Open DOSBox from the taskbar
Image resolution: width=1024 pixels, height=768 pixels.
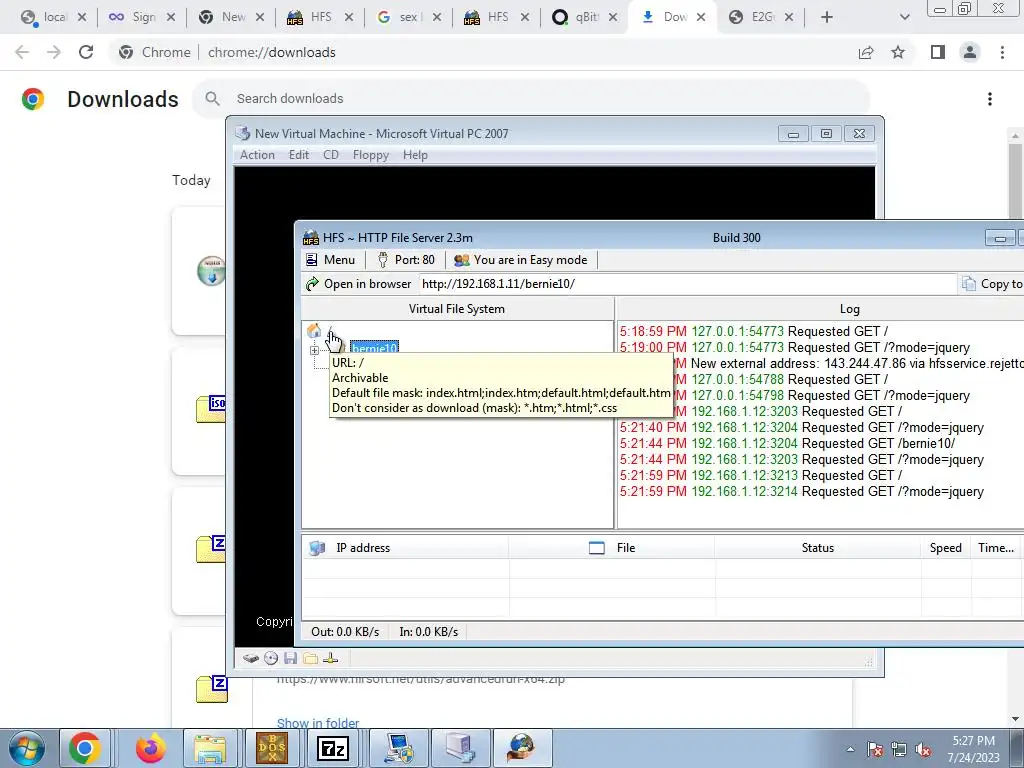pos(272,748)
